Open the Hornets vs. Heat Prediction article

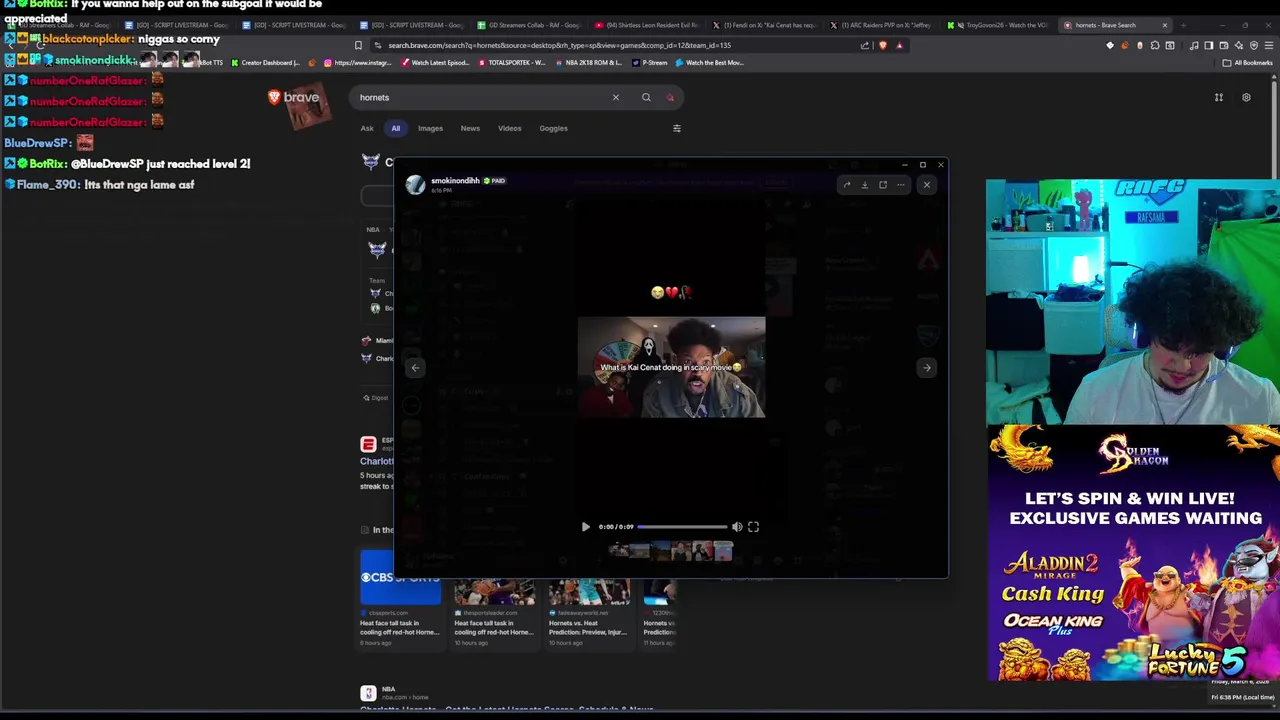pyautogui.click(x=588, y=628)
